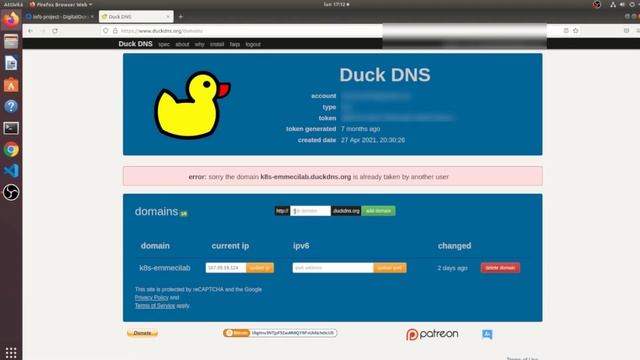This screenshot has width=640, height=360.
Task: Open the Files manager in dock
Action: click(11, 41)
